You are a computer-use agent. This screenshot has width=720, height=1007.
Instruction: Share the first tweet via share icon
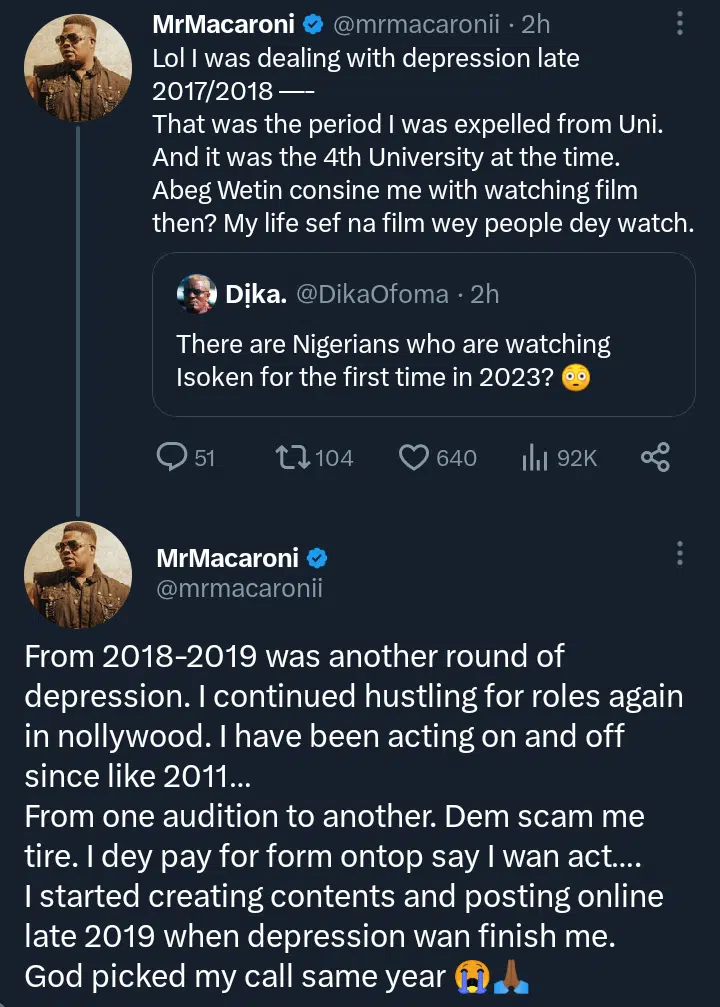point(654,458)
